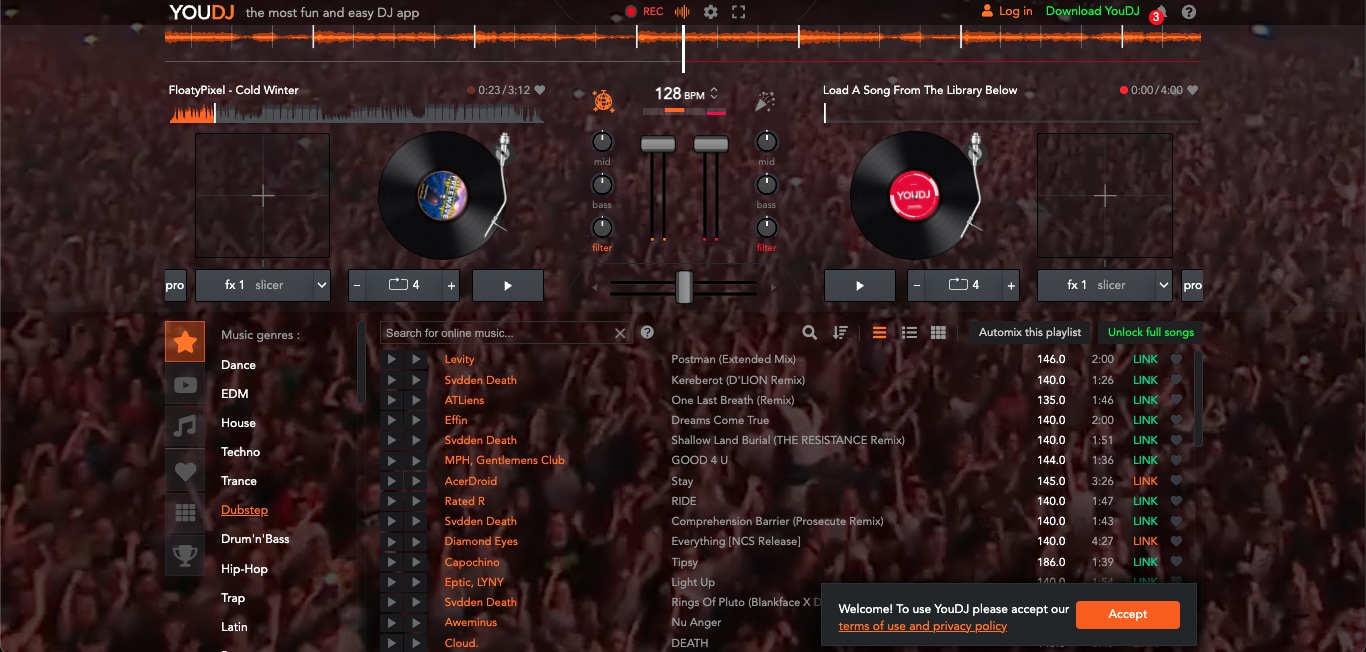Select the Techno genre
1366x652 pixels.
pos(240,452)
